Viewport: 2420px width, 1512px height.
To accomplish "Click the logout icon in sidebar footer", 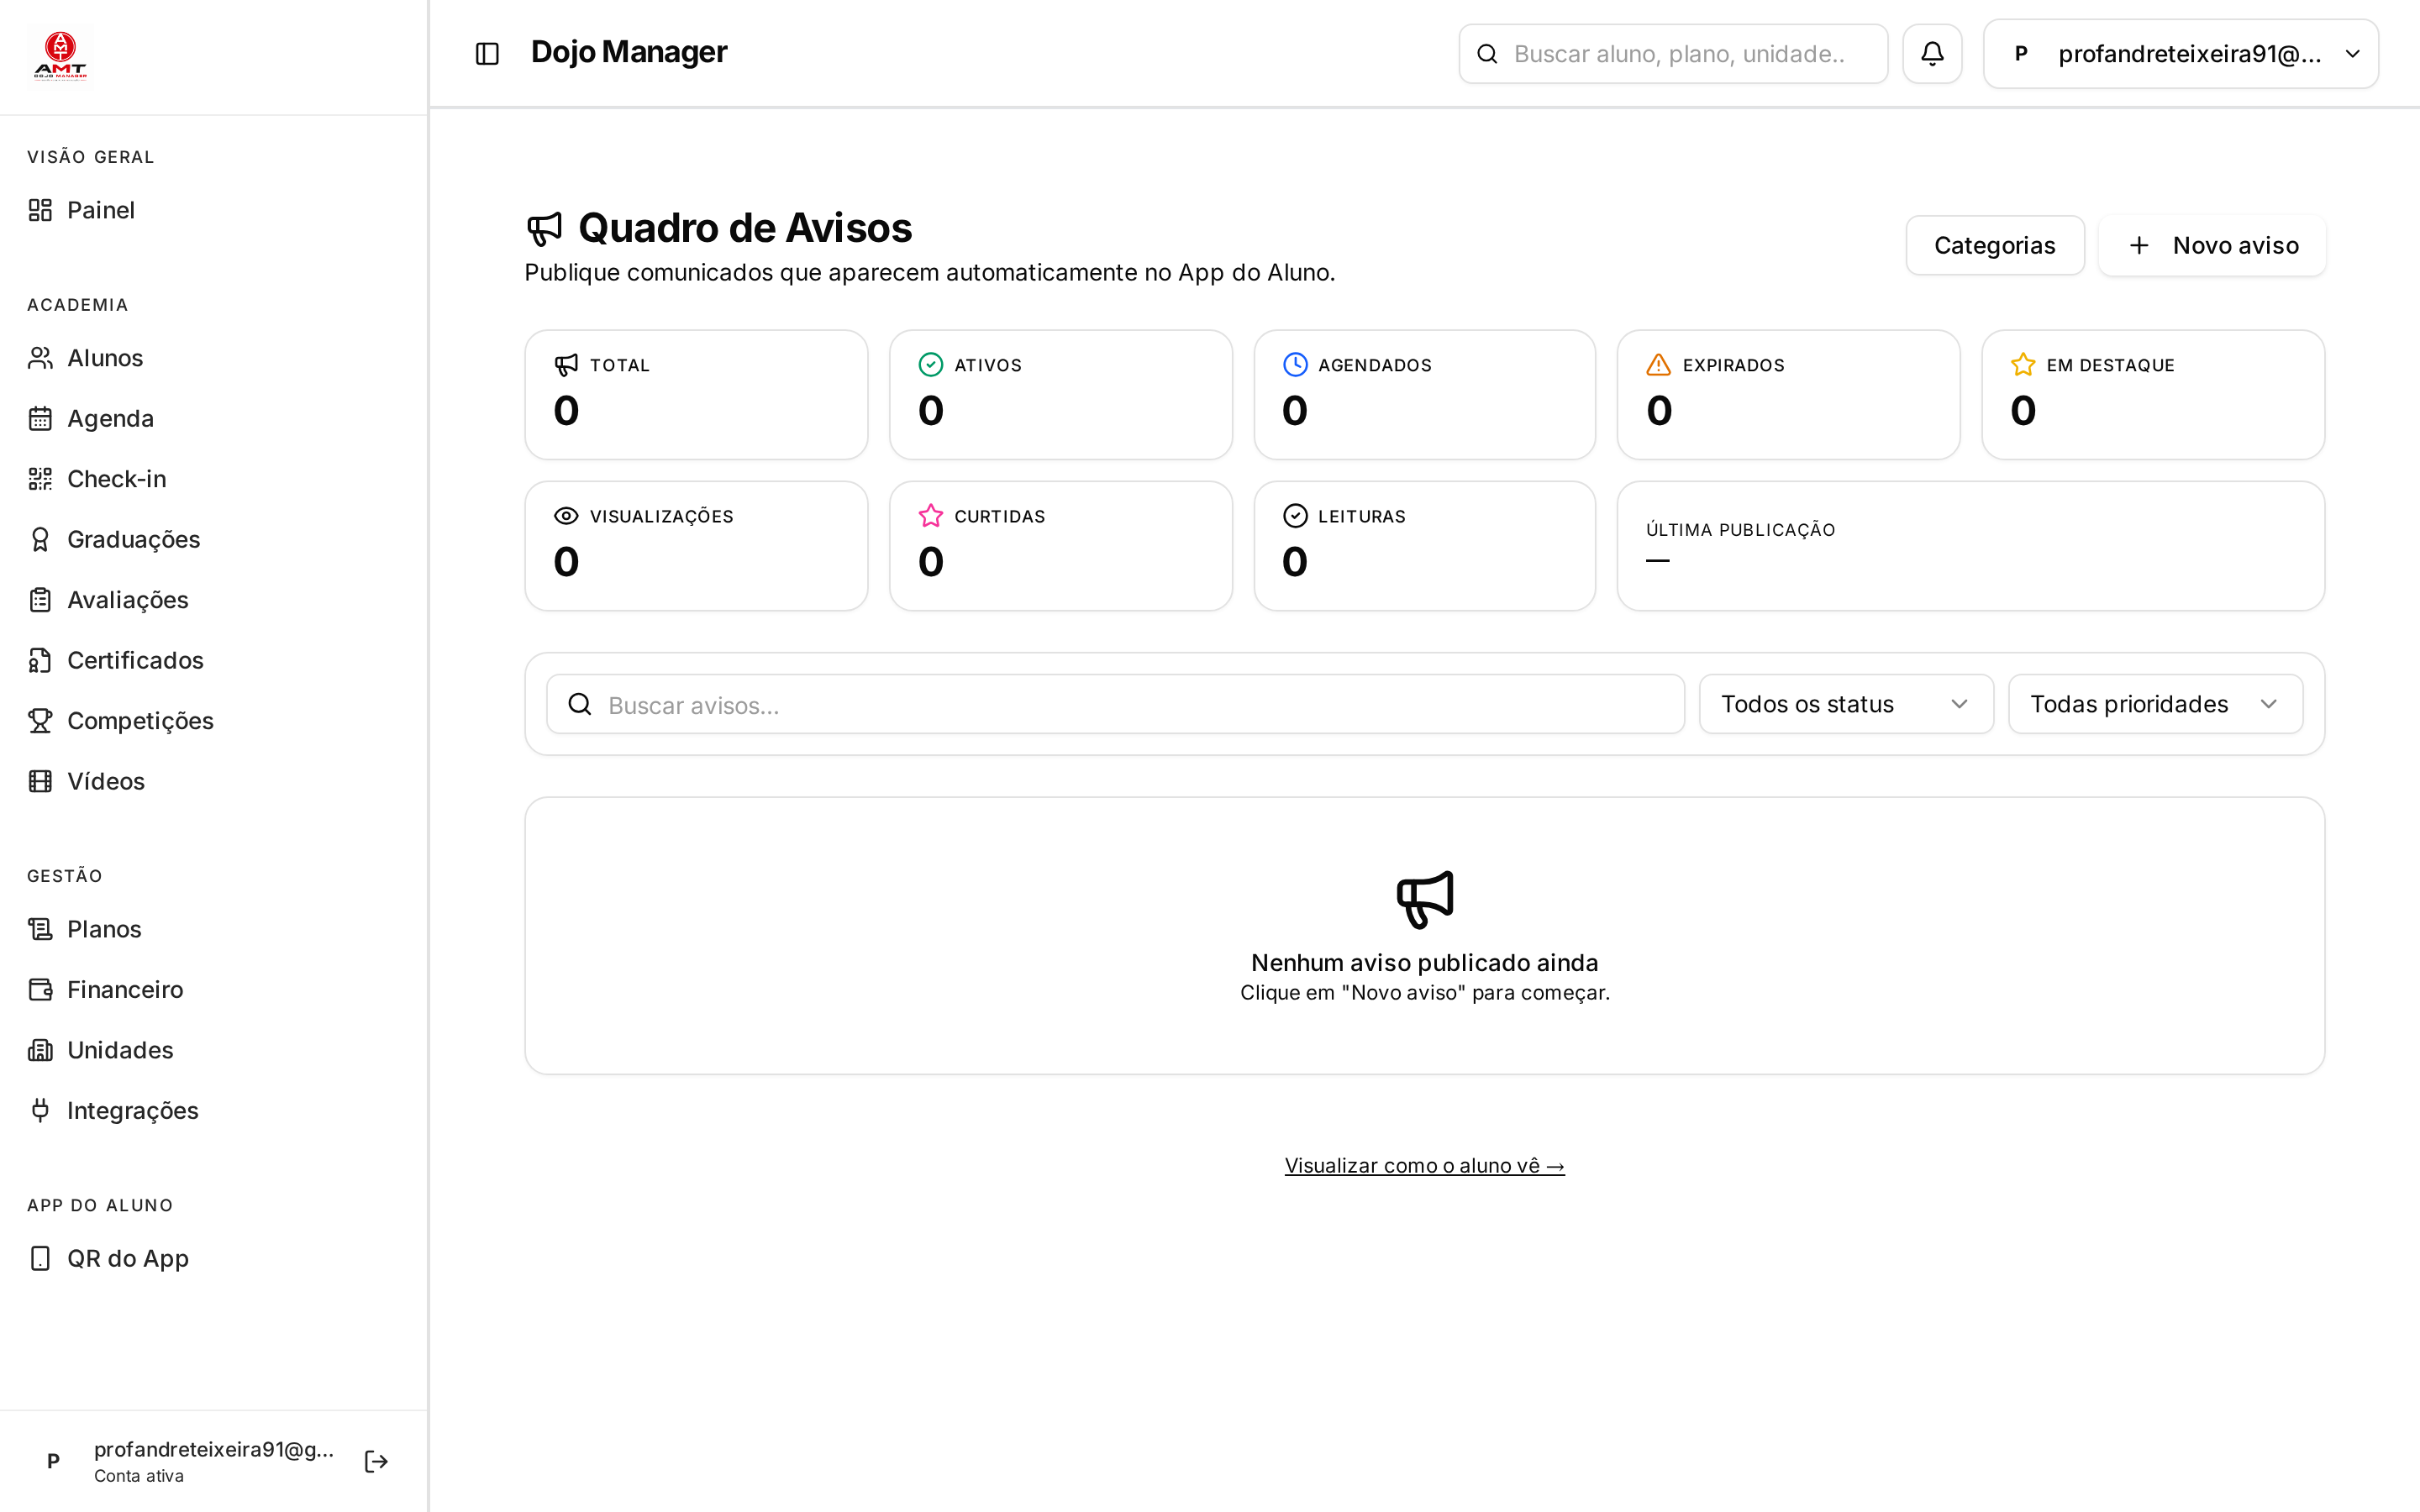I will tap(376, 1461).
